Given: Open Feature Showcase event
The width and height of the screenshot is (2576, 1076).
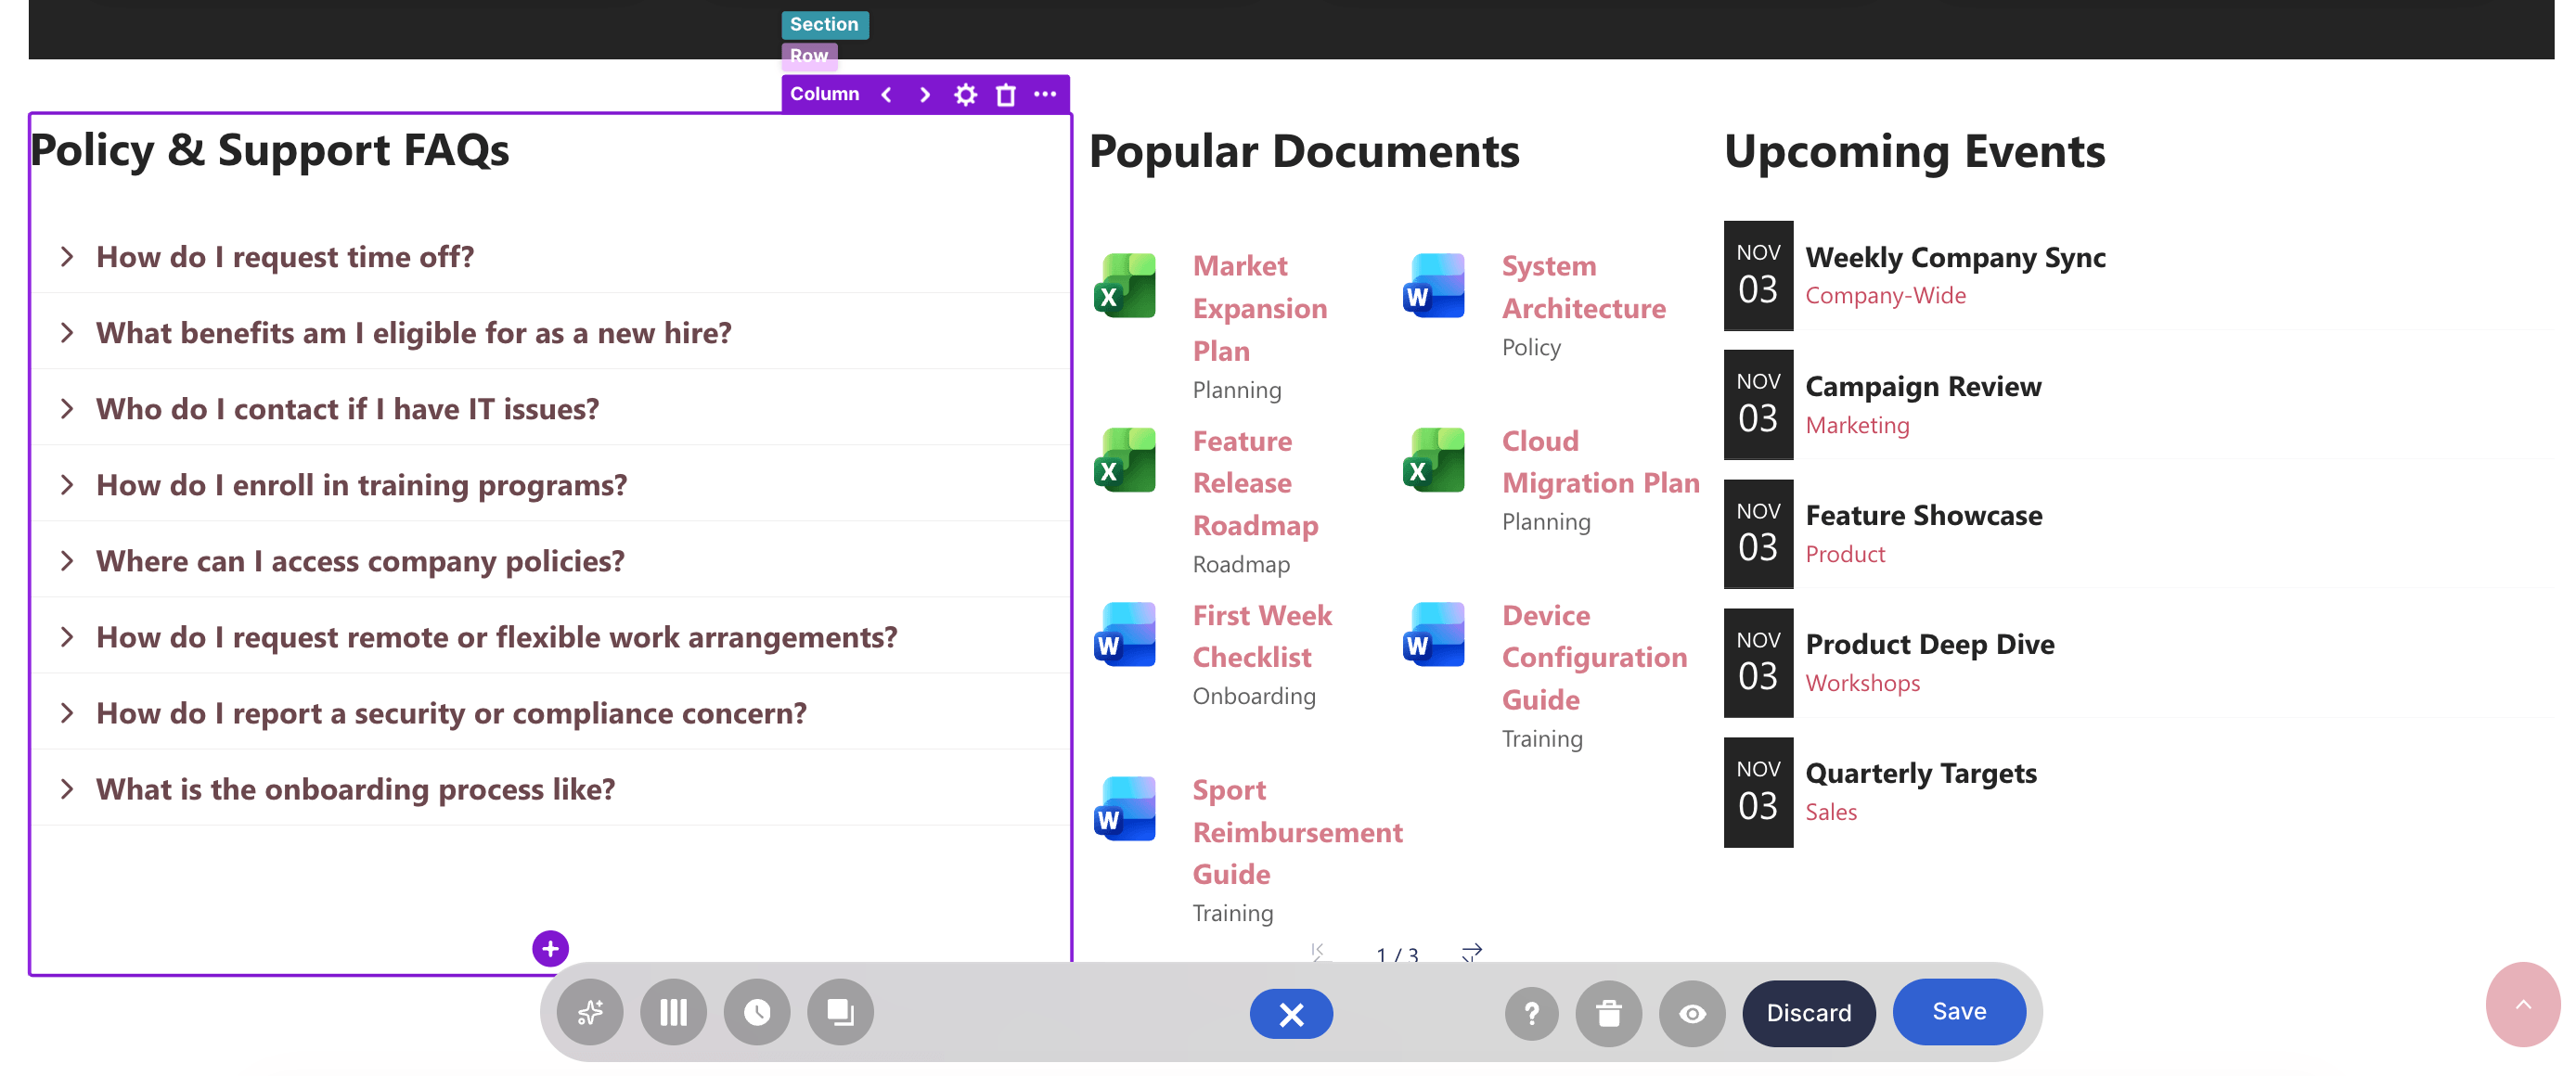Looking at the screenshot, I should 1924,515.
